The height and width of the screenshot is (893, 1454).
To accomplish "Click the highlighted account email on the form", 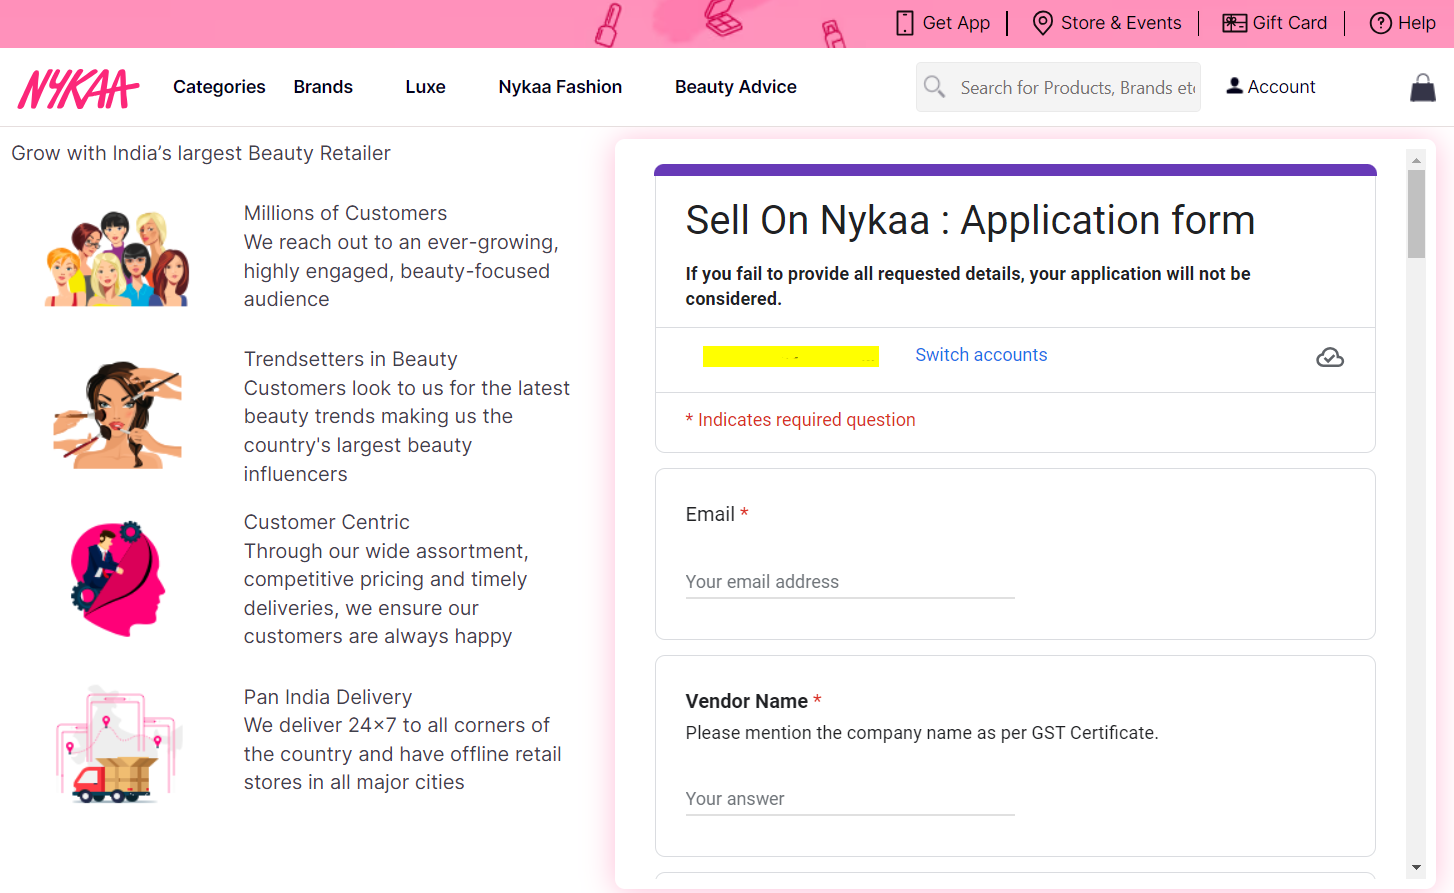I will (791, 356).
